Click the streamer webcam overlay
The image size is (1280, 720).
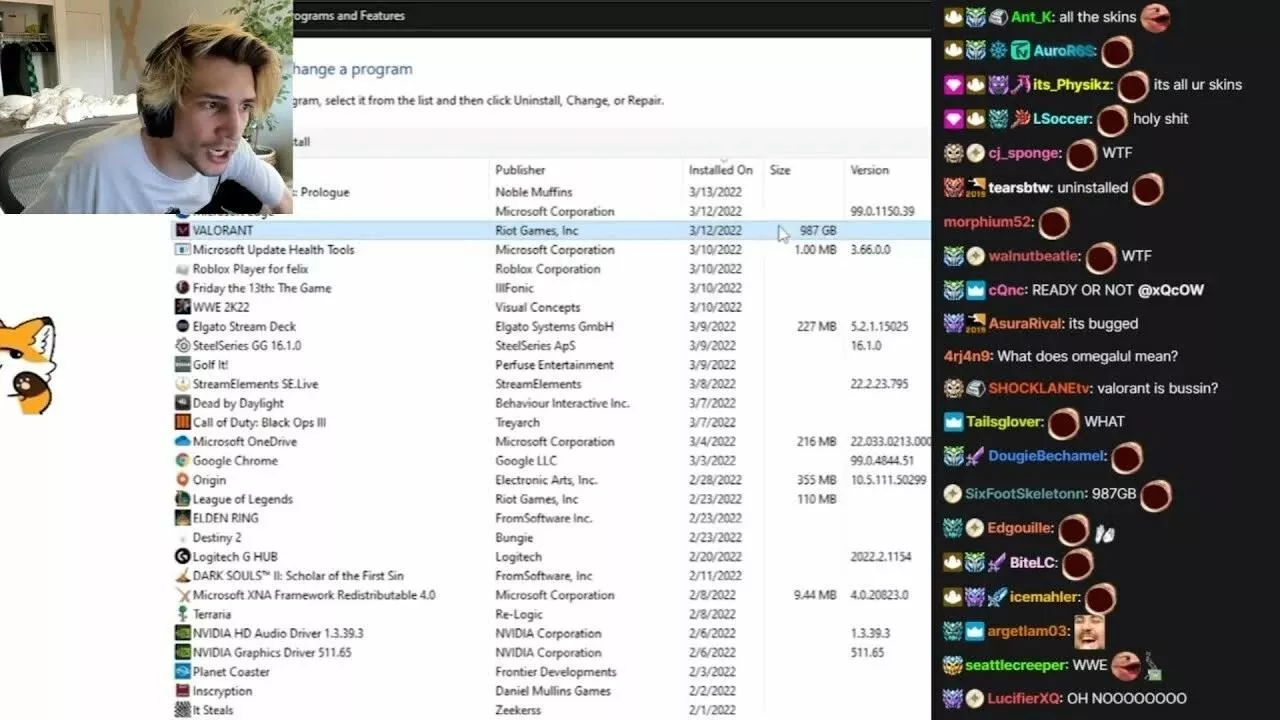tap(146, 106)
